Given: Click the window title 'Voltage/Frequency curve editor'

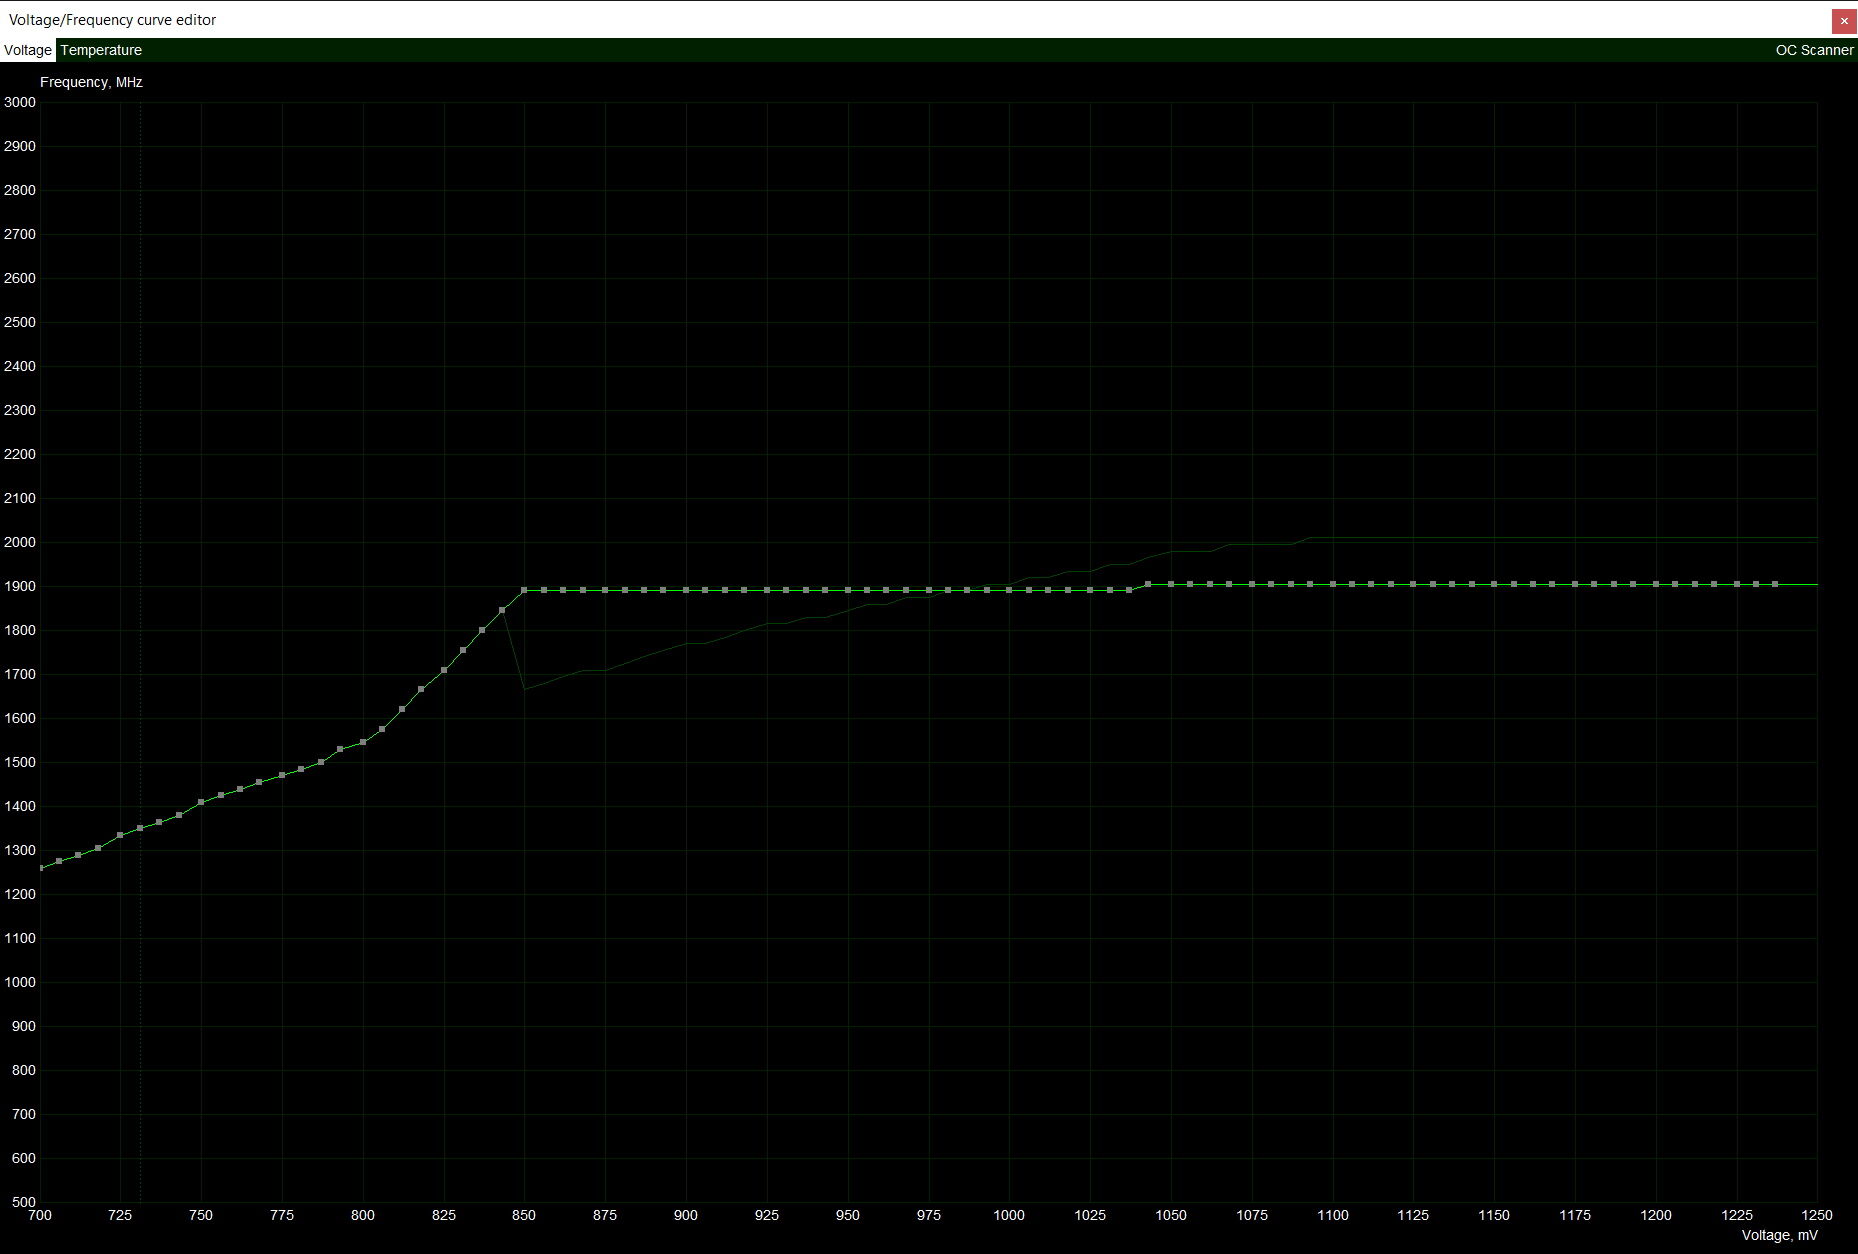Looking at the screenshot, I should point(112,20).
